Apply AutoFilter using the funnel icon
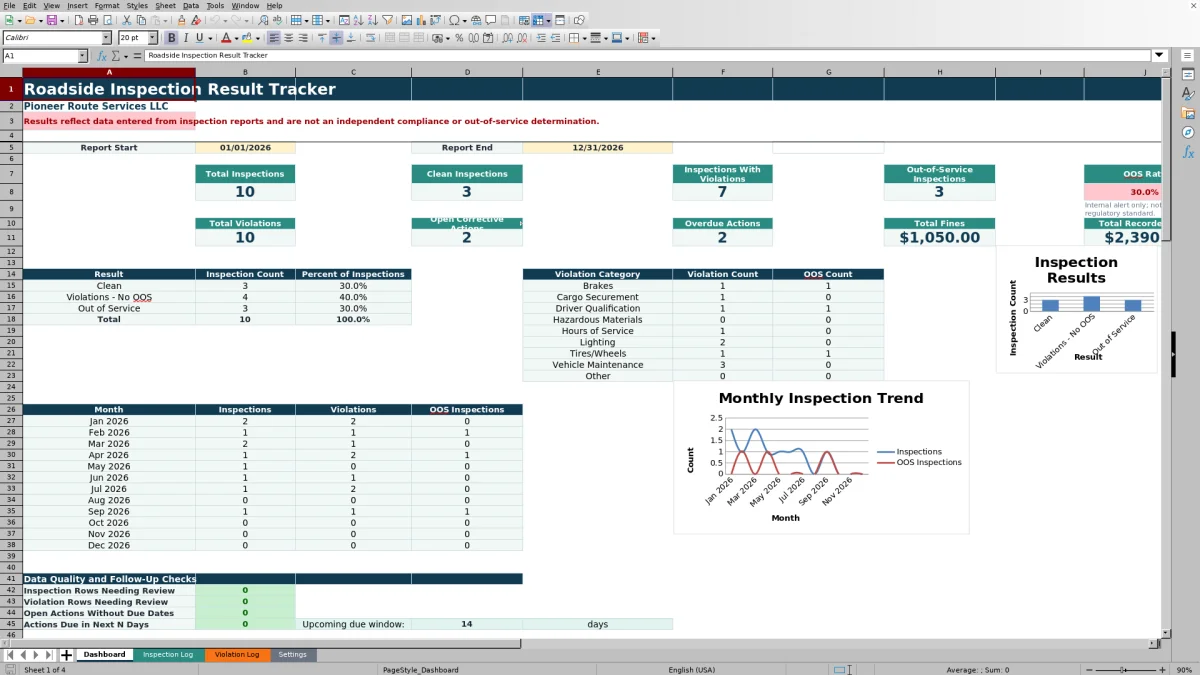1200x675 pixels. [386, 20]
